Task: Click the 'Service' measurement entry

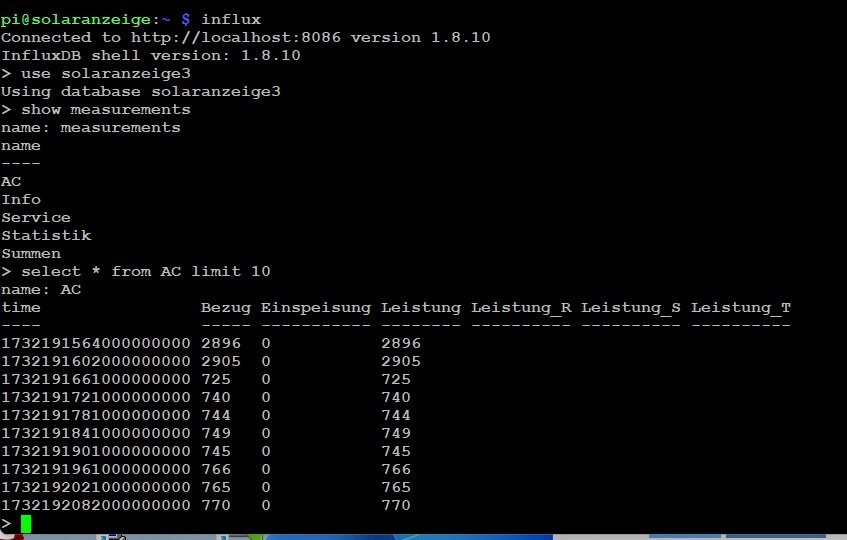Action: point(36,217)
